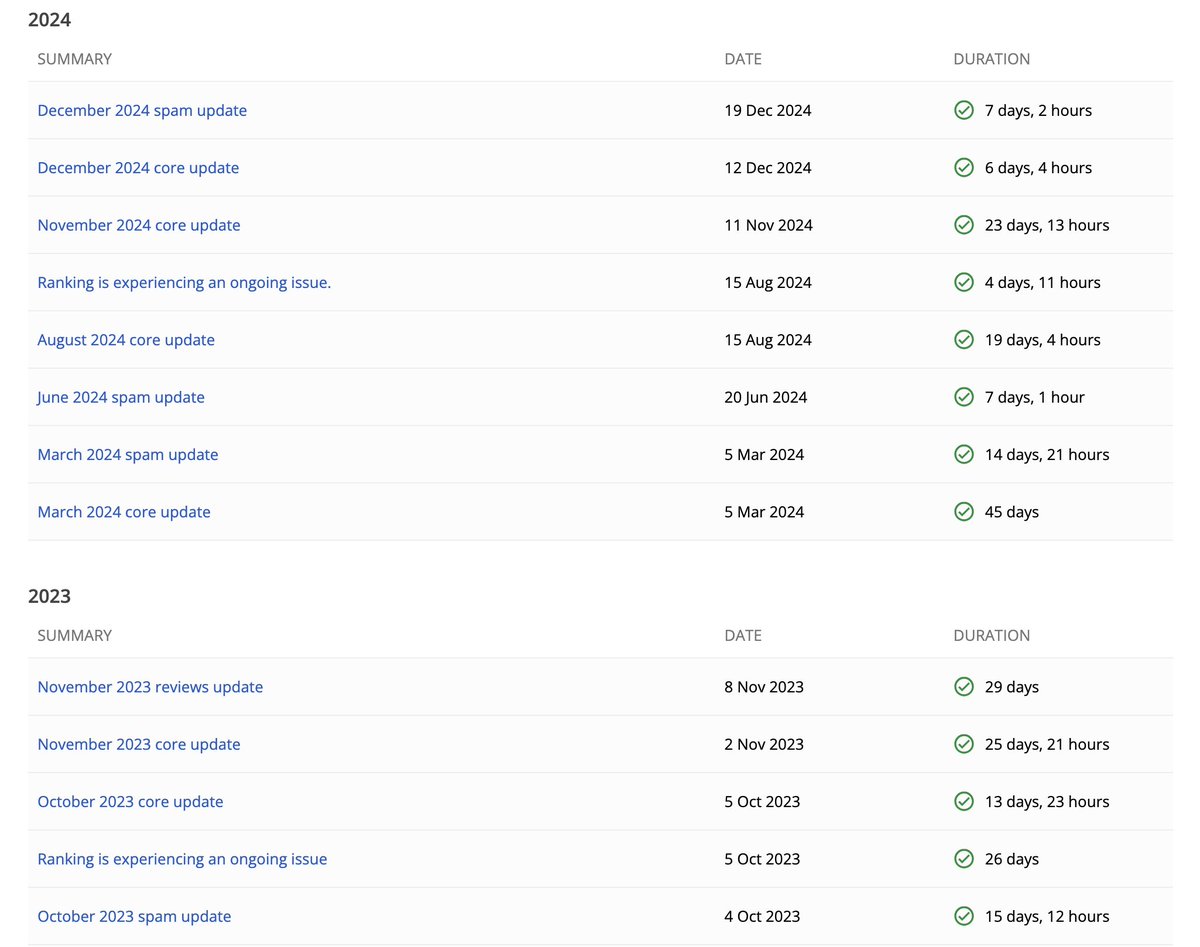Open the December 2024 core update link

point(138,168)
